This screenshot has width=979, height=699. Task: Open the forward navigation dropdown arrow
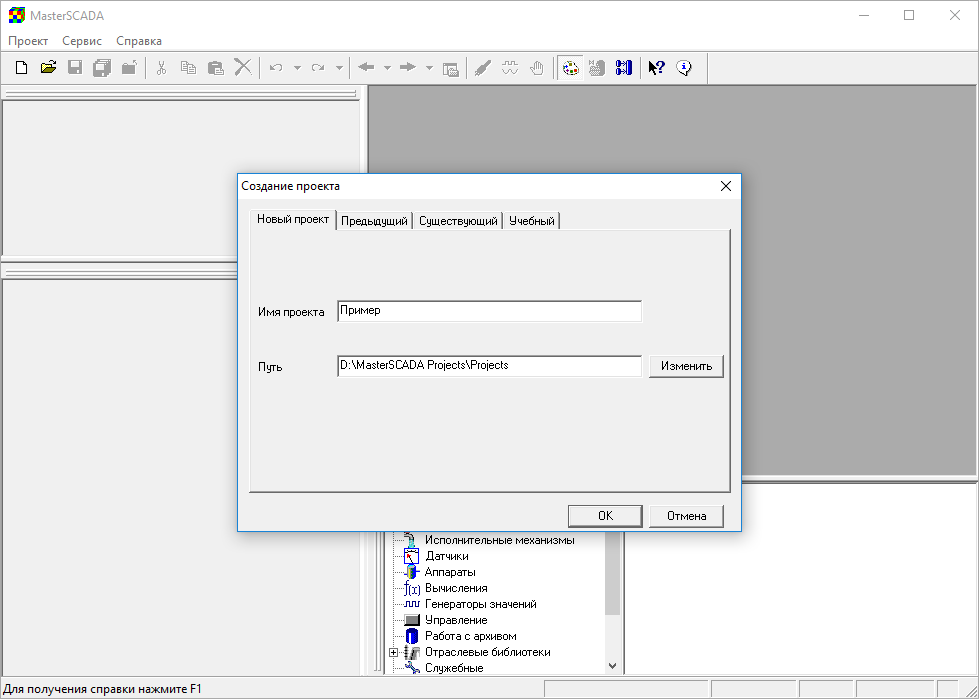(429, 68)
